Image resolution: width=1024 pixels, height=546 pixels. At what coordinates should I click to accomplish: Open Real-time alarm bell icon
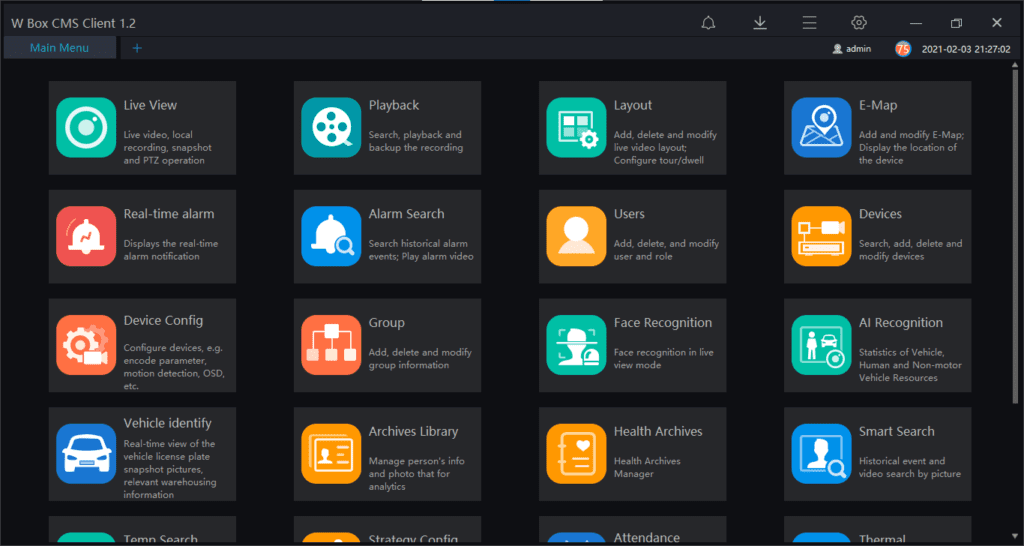(x=86, y=236)
